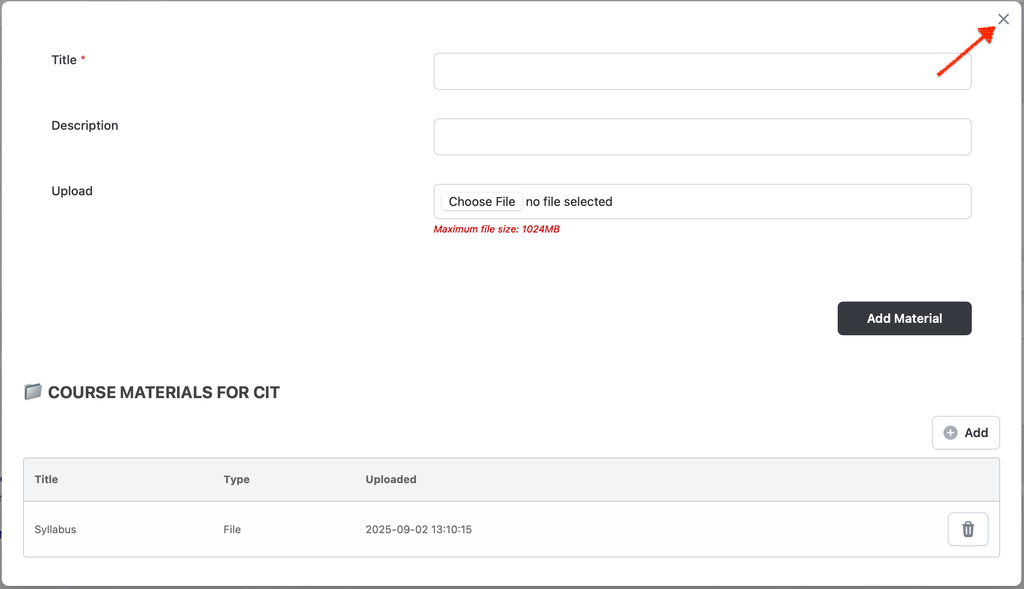This screenshot has height=589, width=1024.
Task: Click the Title field label
Action: point(64,60)
